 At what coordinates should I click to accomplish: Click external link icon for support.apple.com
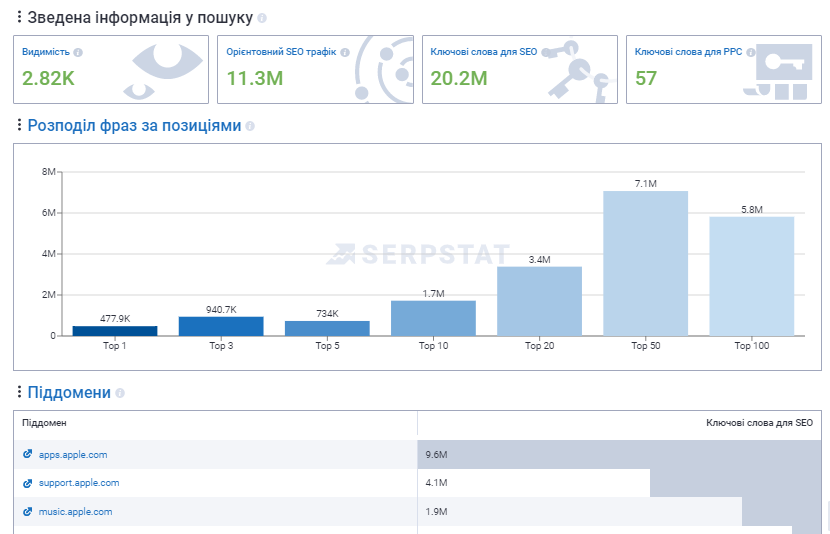click(x=28, y=483)
